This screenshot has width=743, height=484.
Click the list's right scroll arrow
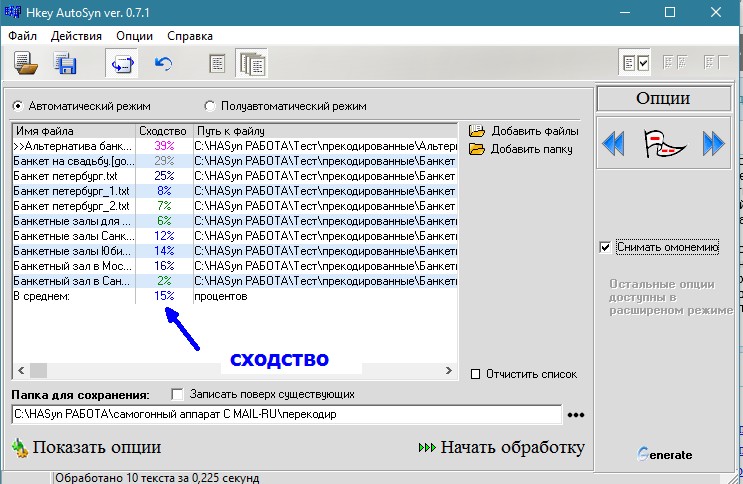click(449, 370)
